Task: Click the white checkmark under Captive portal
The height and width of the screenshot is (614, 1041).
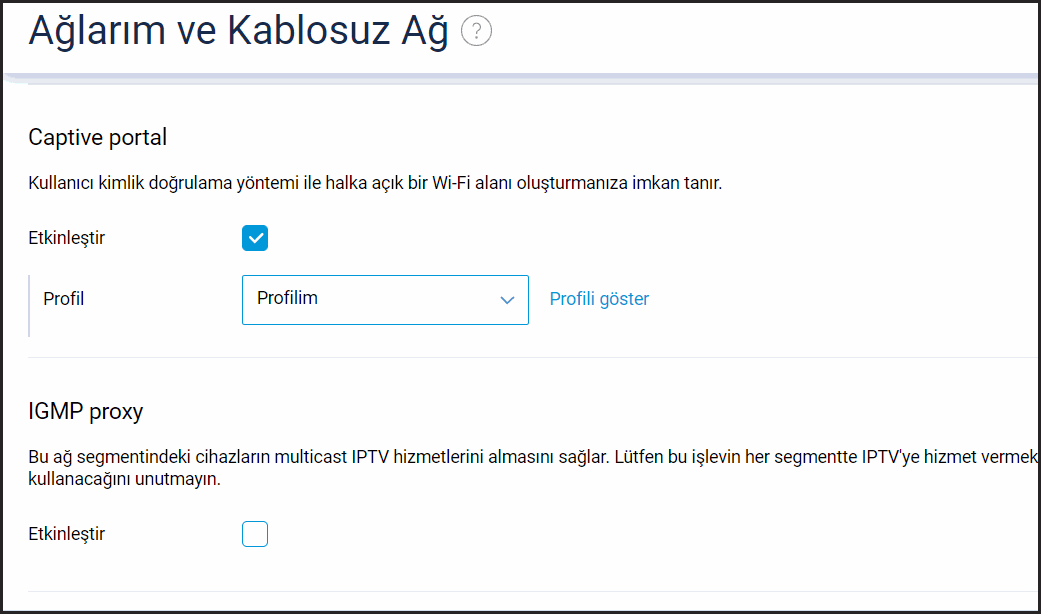Action: click(255, 238)
